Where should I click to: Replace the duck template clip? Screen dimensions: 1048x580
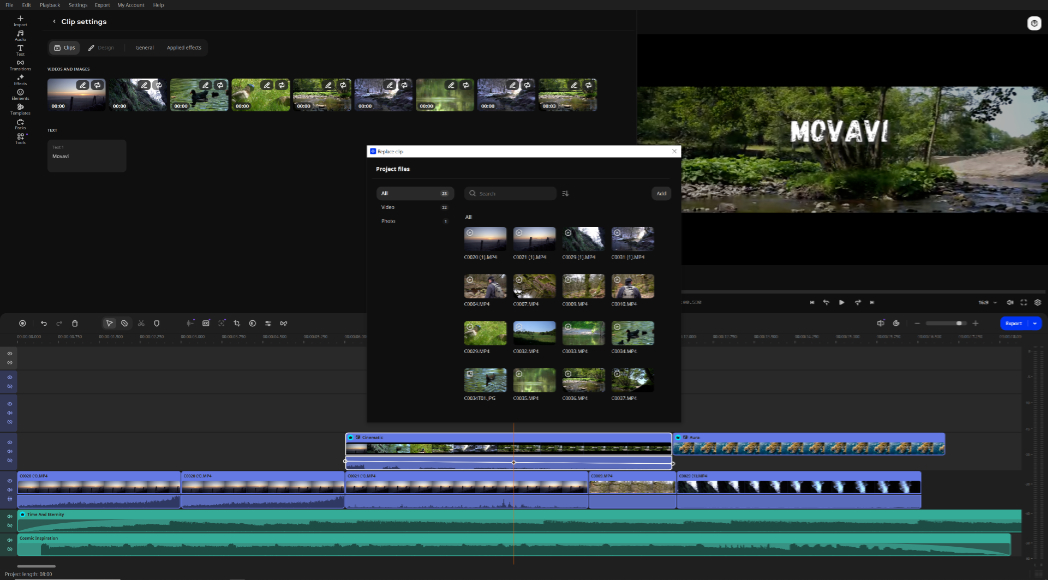tap(220, 85)
